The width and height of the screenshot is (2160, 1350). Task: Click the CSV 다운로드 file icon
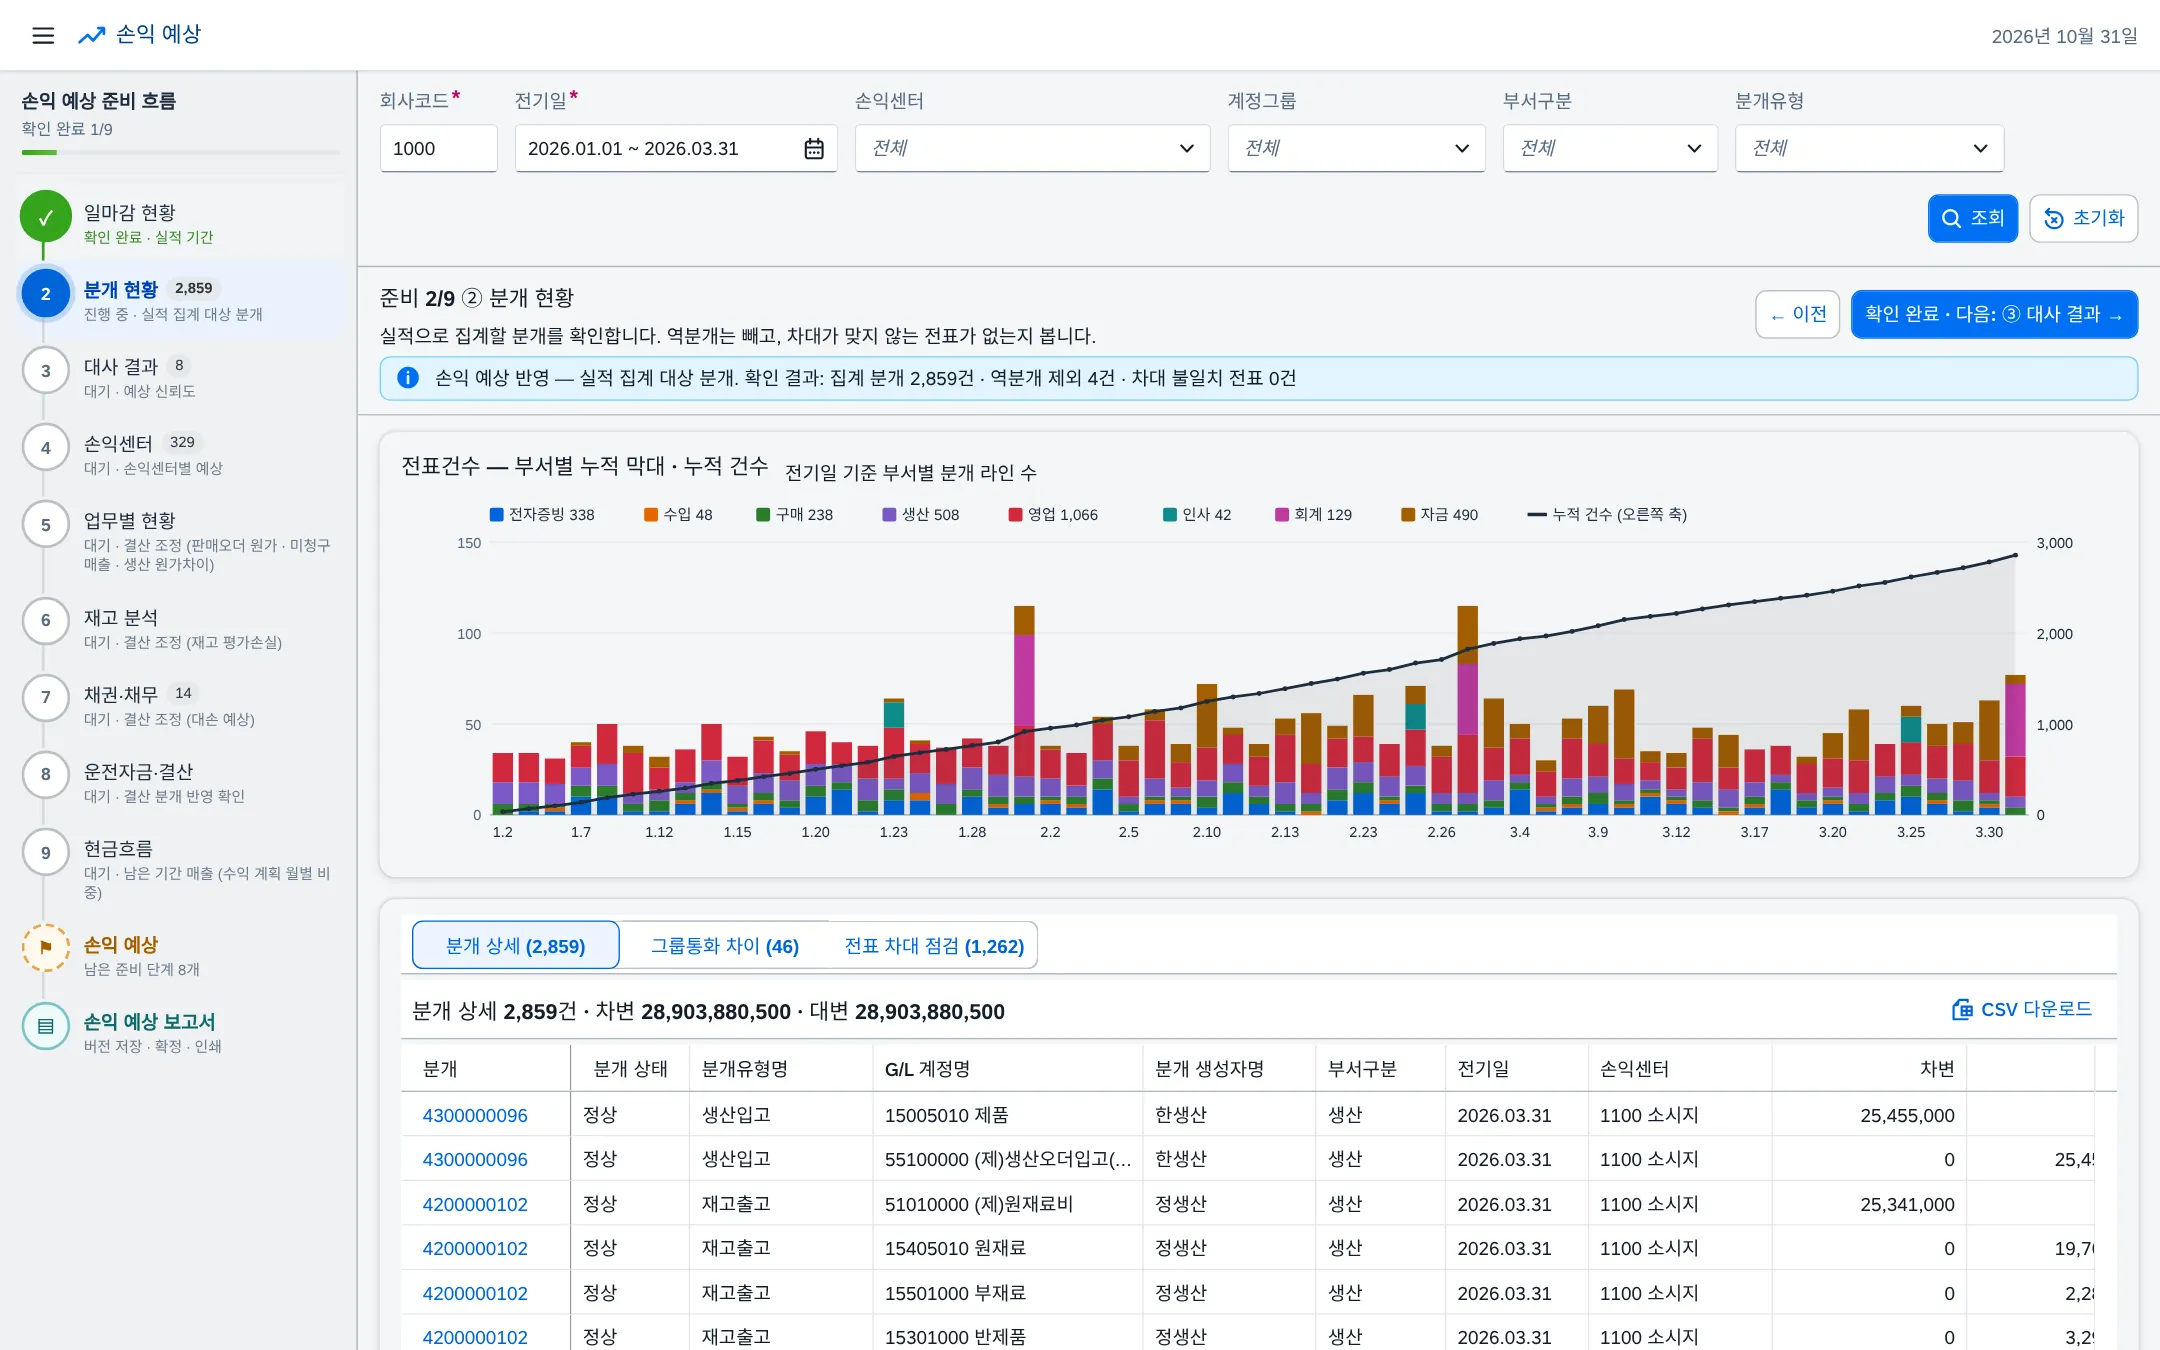click(x=1962, y=1010)
